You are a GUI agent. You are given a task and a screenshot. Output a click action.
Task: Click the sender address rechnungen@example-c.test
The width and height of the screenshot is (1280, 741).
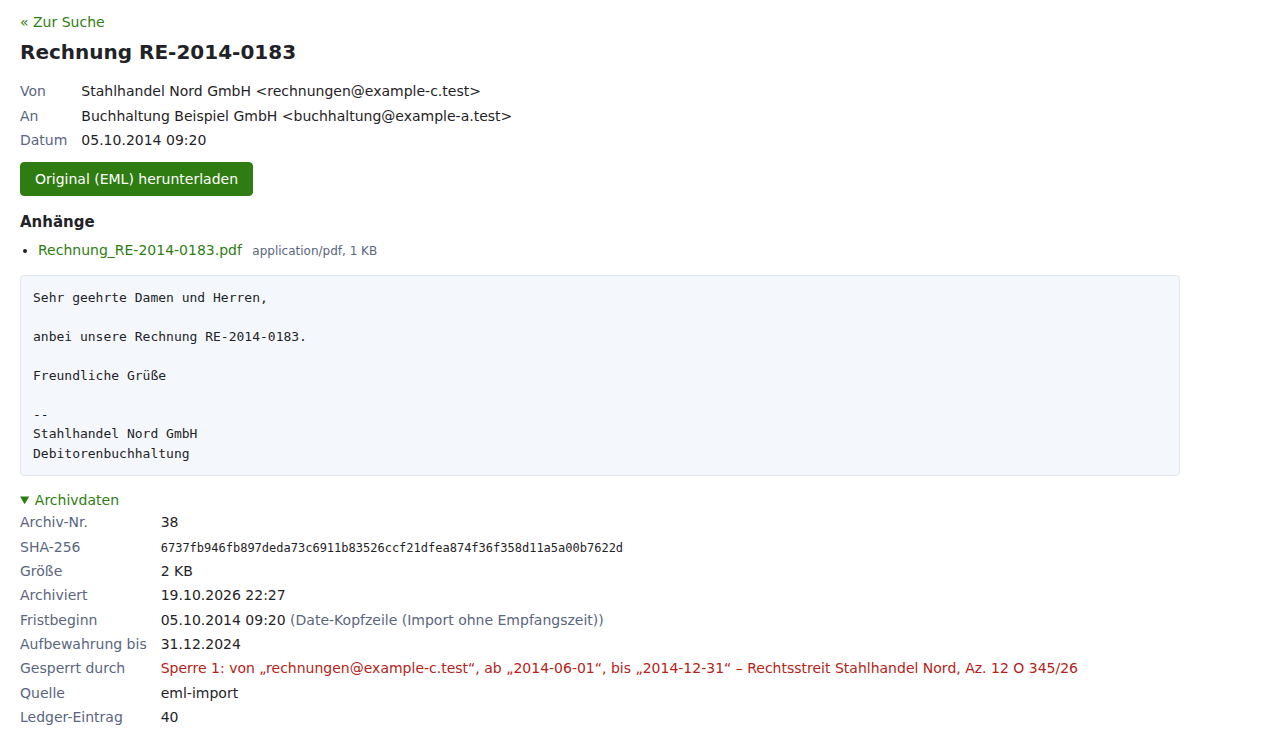tap(368, 91)
